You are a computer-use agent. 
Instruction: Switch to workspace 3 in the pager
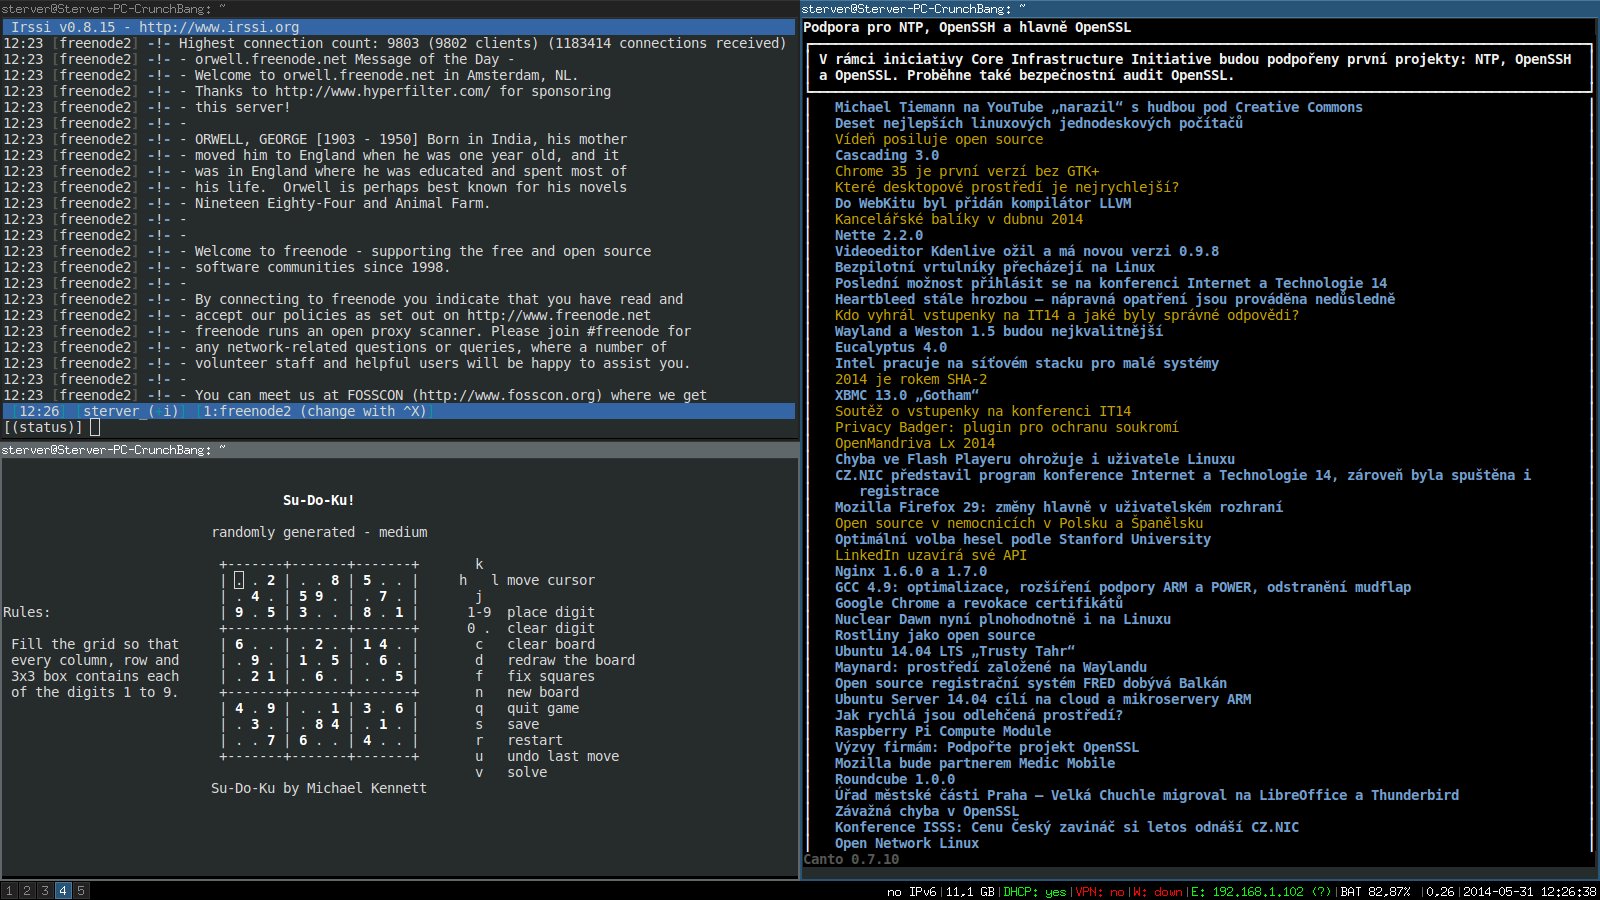pyautogui.click(x=45, y=890)
